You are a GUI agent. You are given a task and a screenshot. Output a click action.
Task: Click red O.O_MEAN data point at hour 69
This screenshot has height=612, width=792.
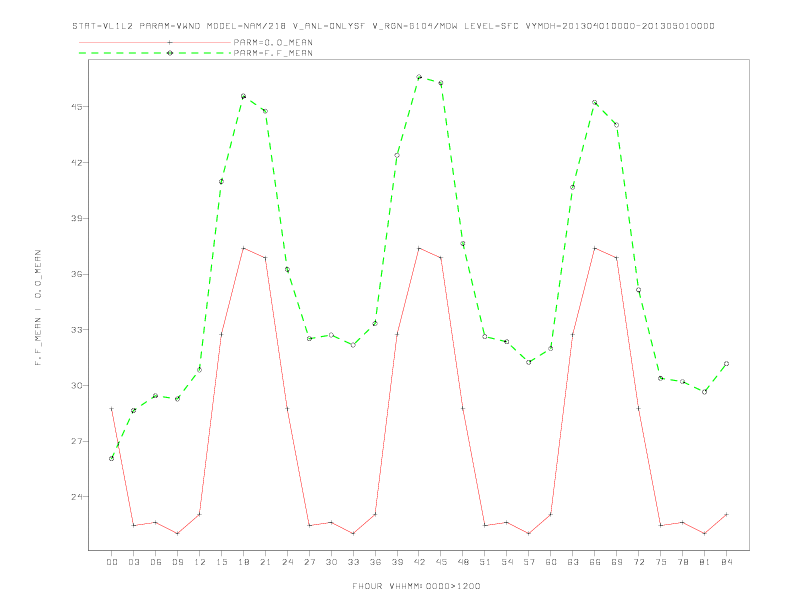tap(616, 258)
